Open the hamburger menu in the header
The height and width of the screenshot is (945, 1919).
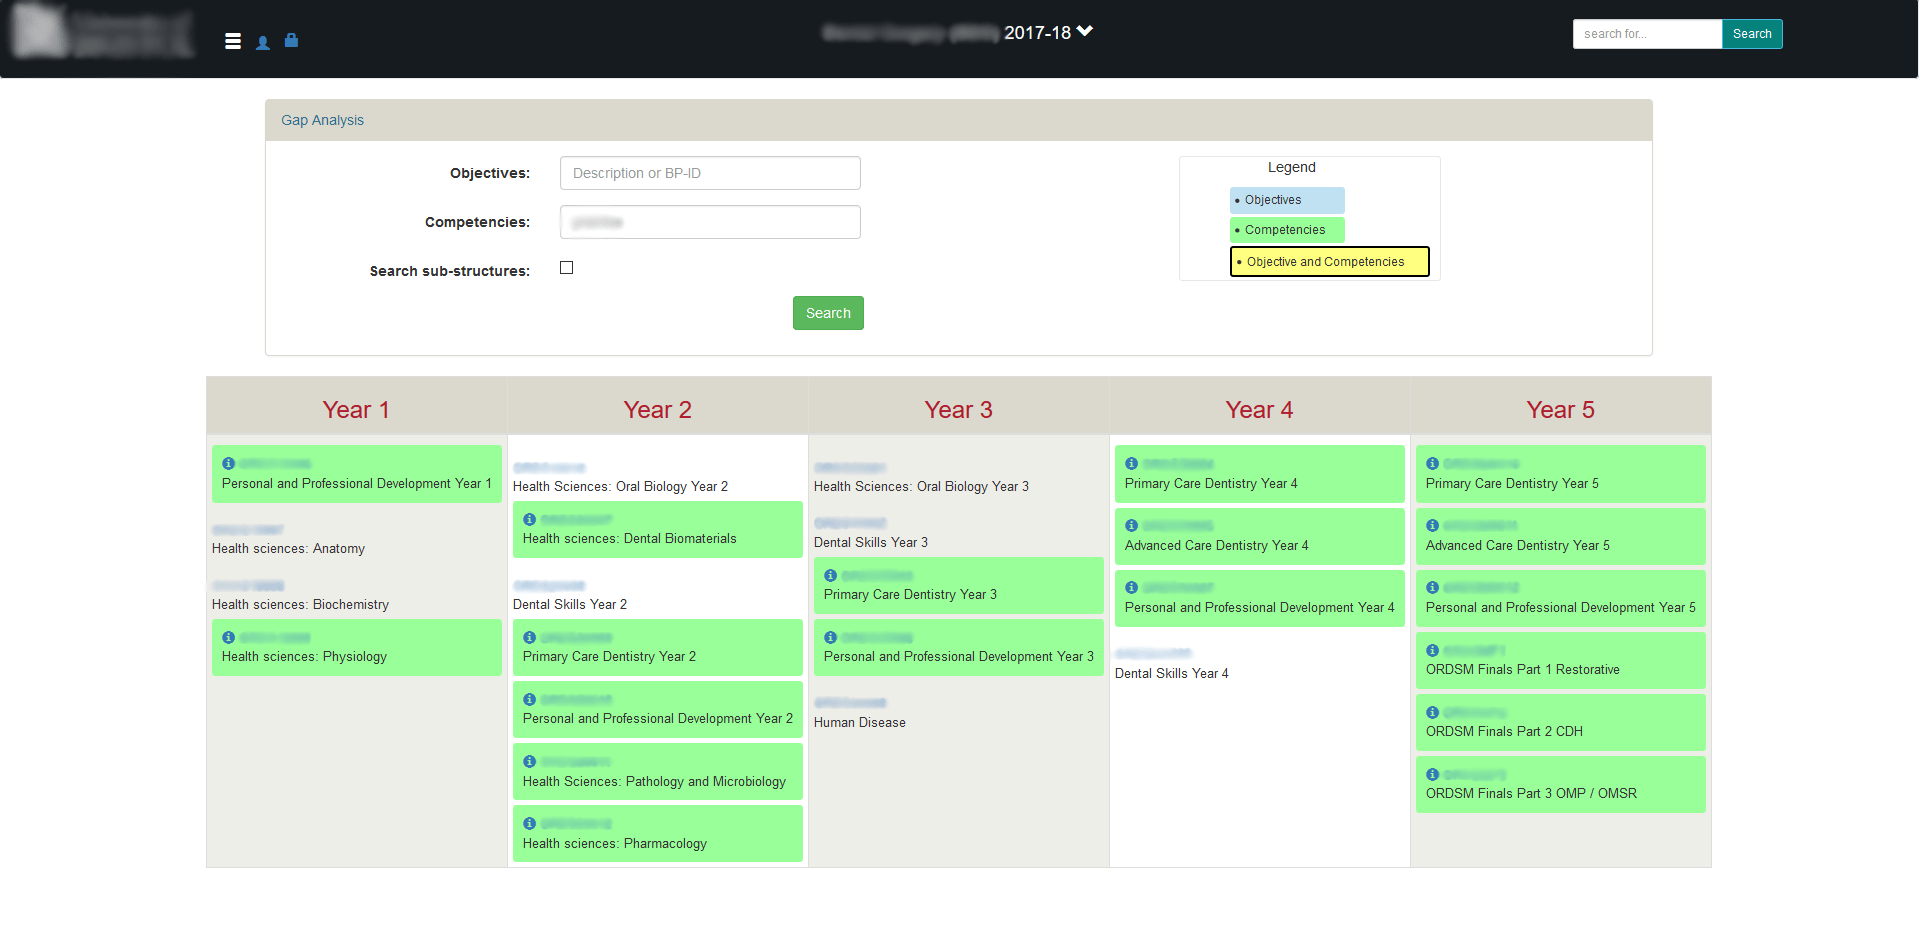point(233,41)
